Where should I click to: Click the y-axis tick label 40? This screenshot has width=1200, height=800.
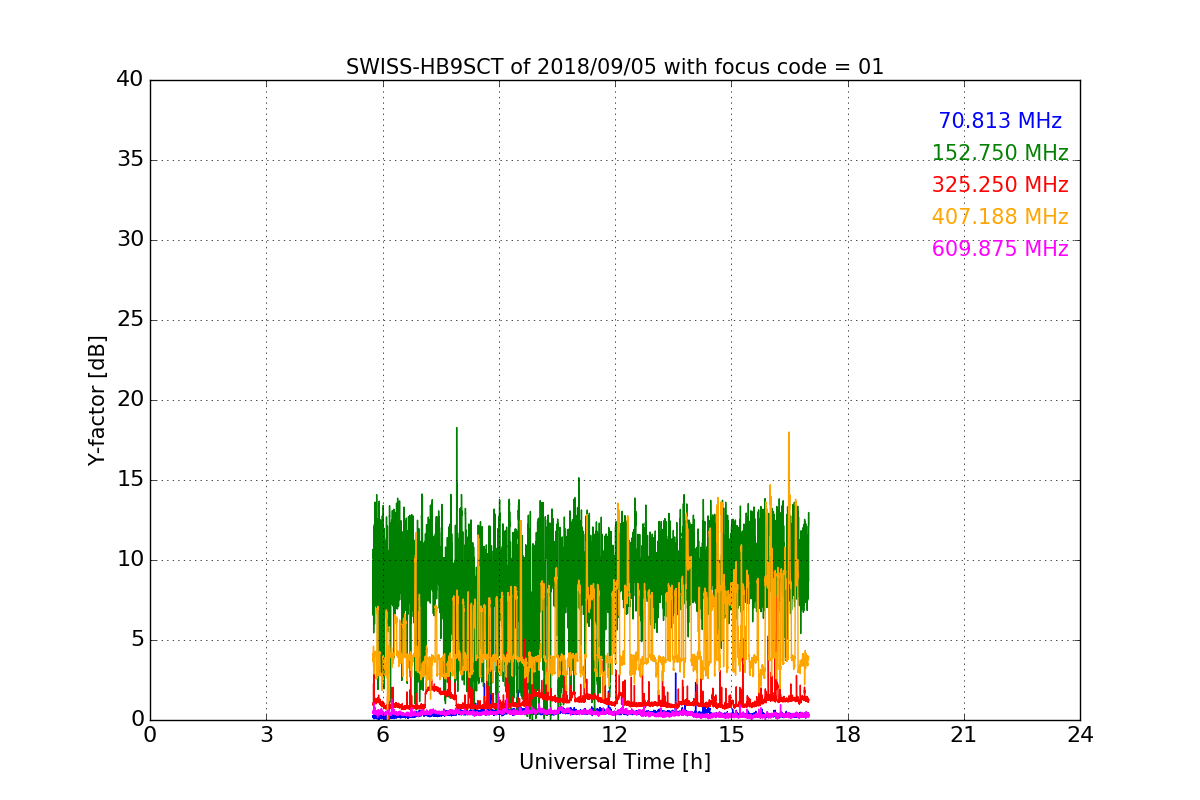click(x=130, y=80)
